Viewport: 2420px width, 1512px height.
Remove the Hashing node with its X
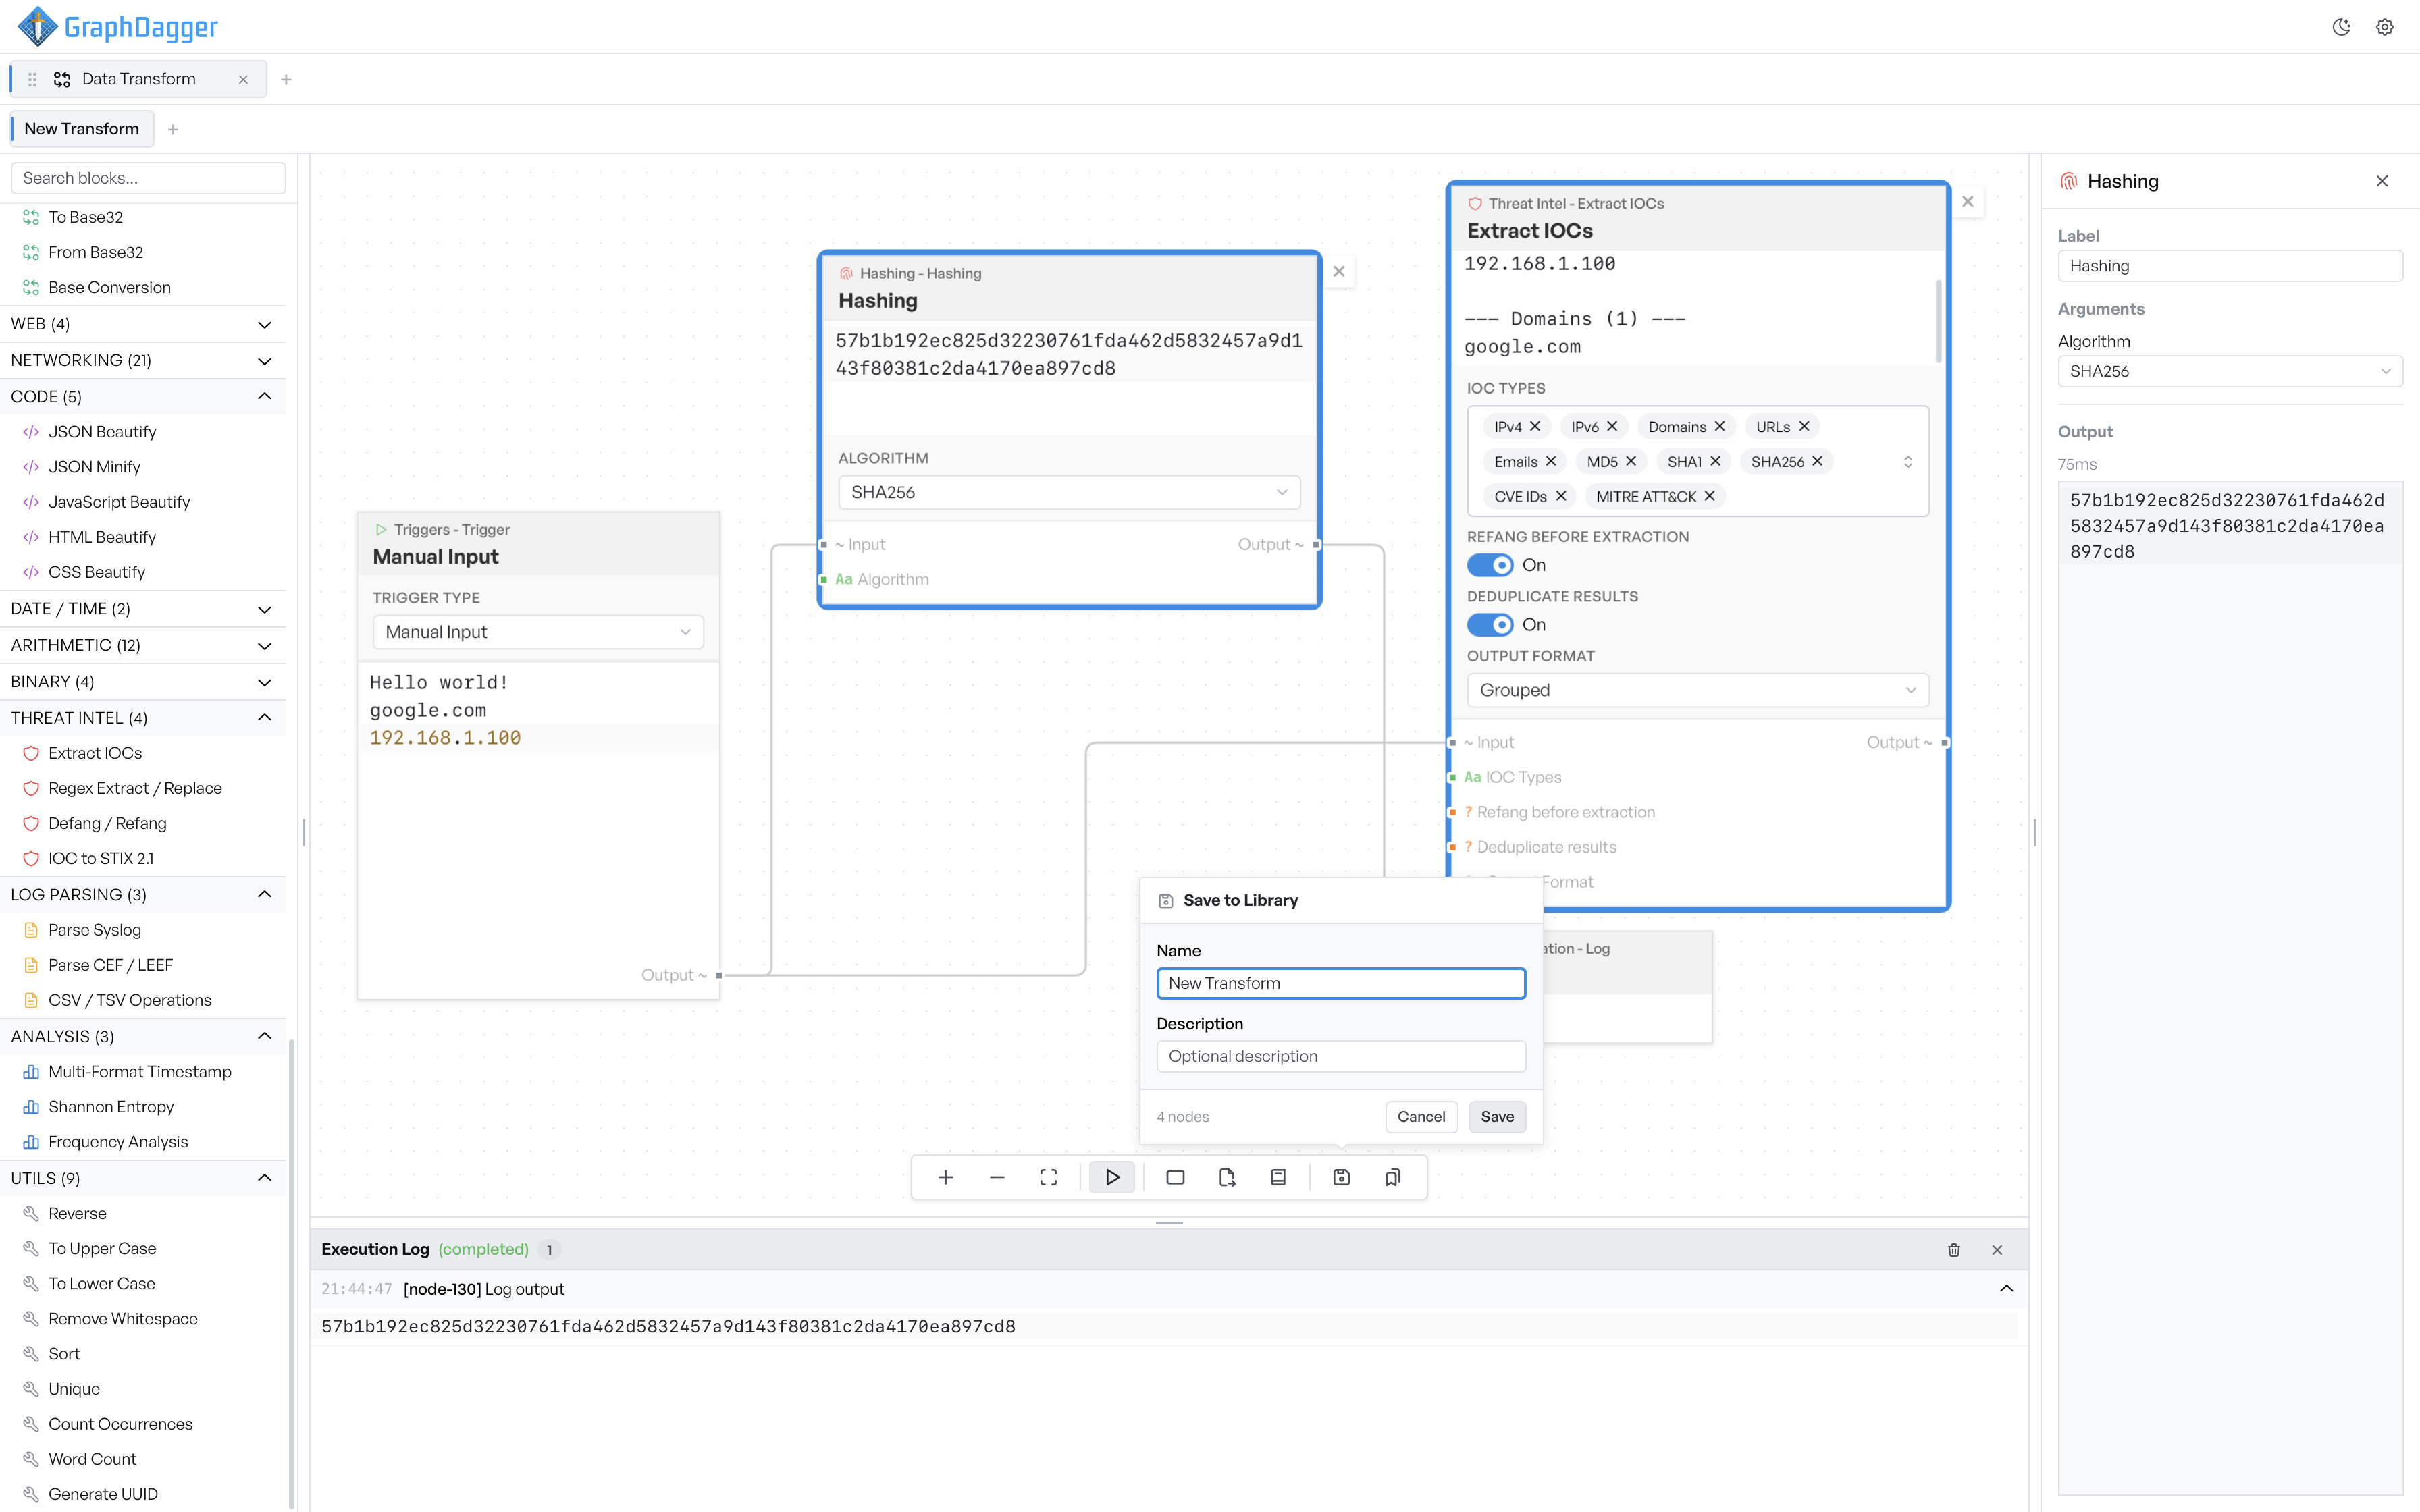[1339, 271]
